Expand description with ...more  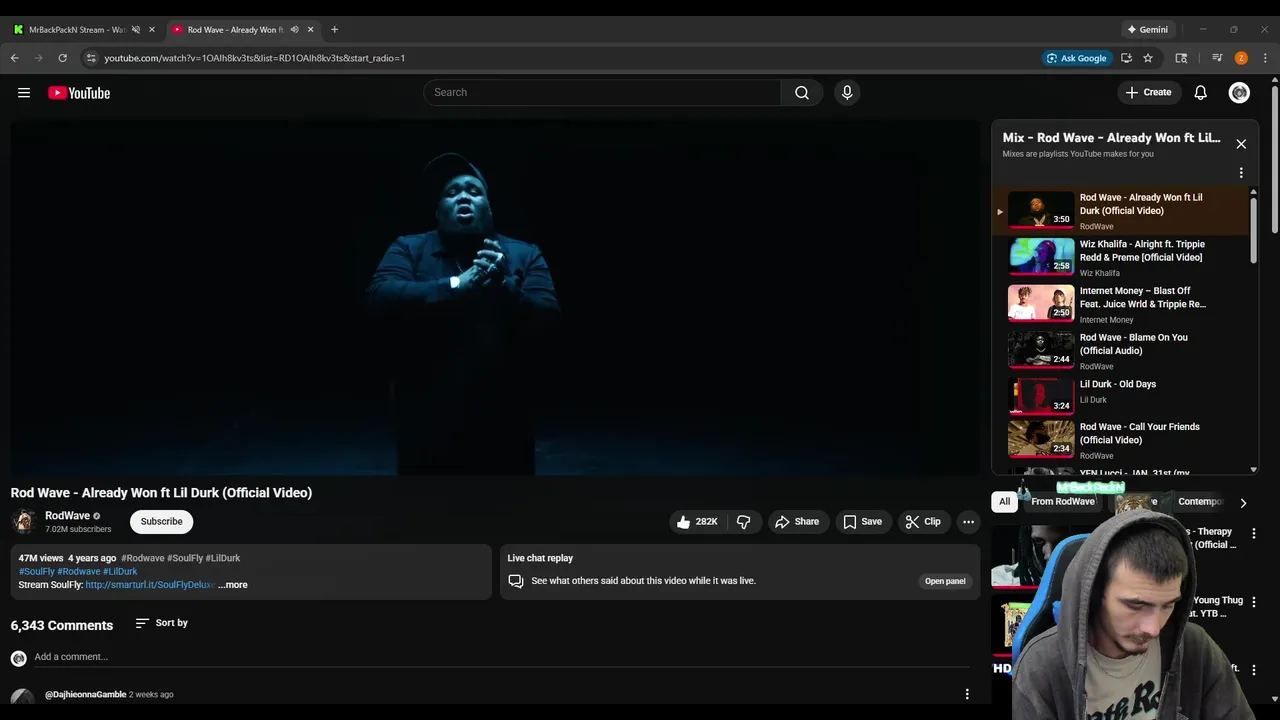click(233, 585)
